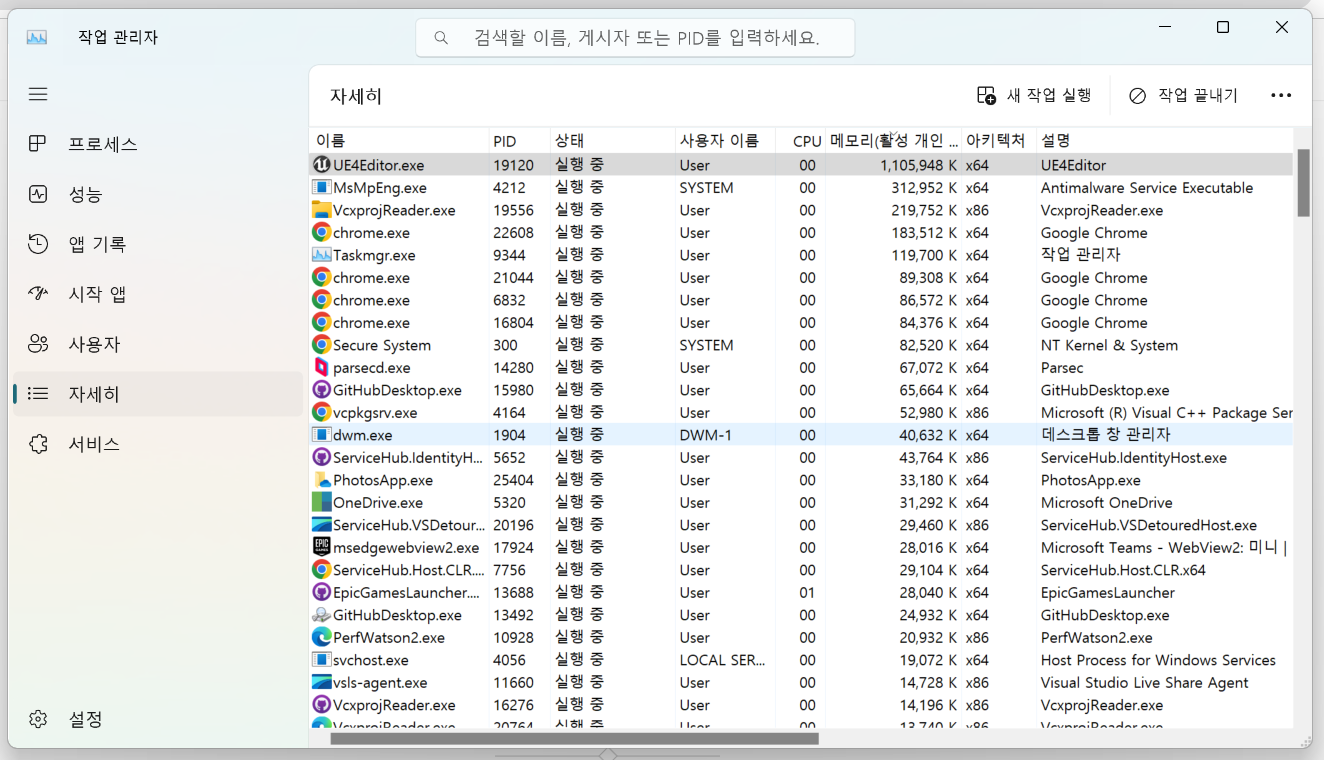Viewport: 1324px width, 760px height.
Task: Click the DWM-1 user name cell
Action: pyautogui.click(x=706, y=435)
